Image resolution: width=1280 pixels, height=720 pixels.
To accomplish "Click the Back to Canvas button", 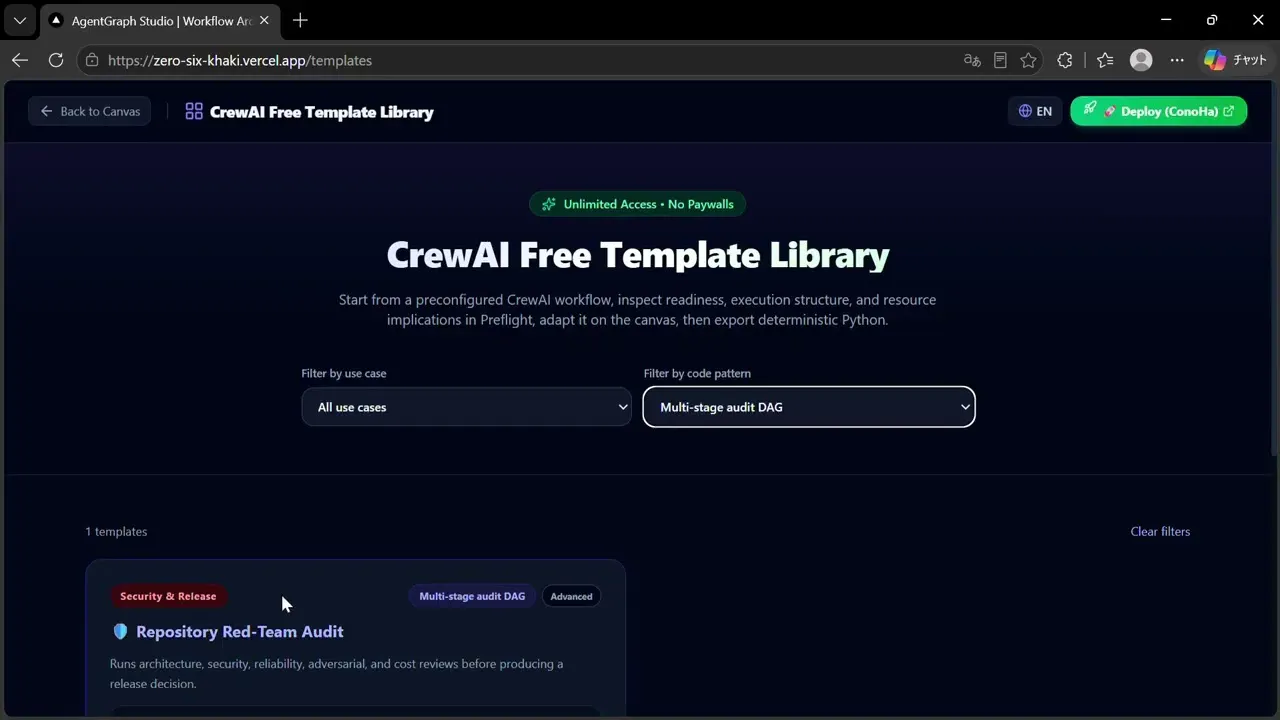I will [90, 111].
